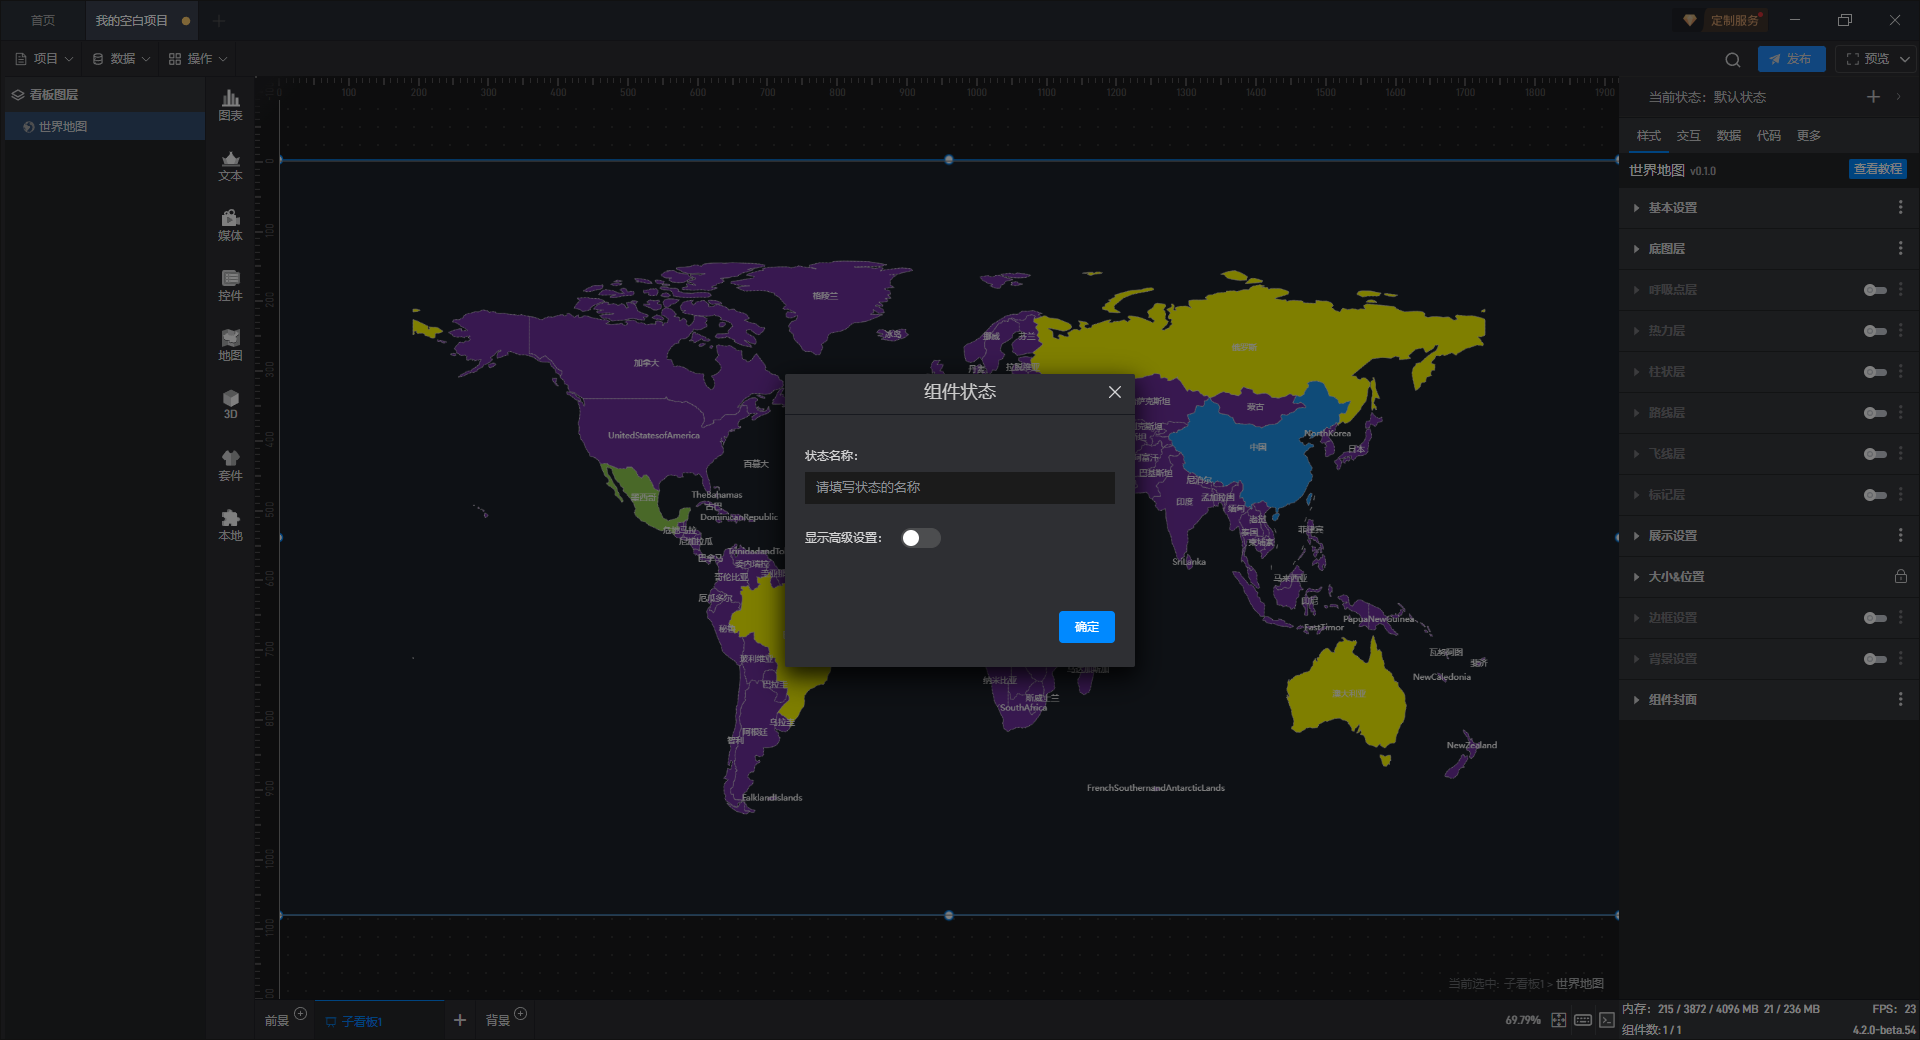
Task: Click the fit-to-screen icon in status bar
Action: tap(1559, 1020)
